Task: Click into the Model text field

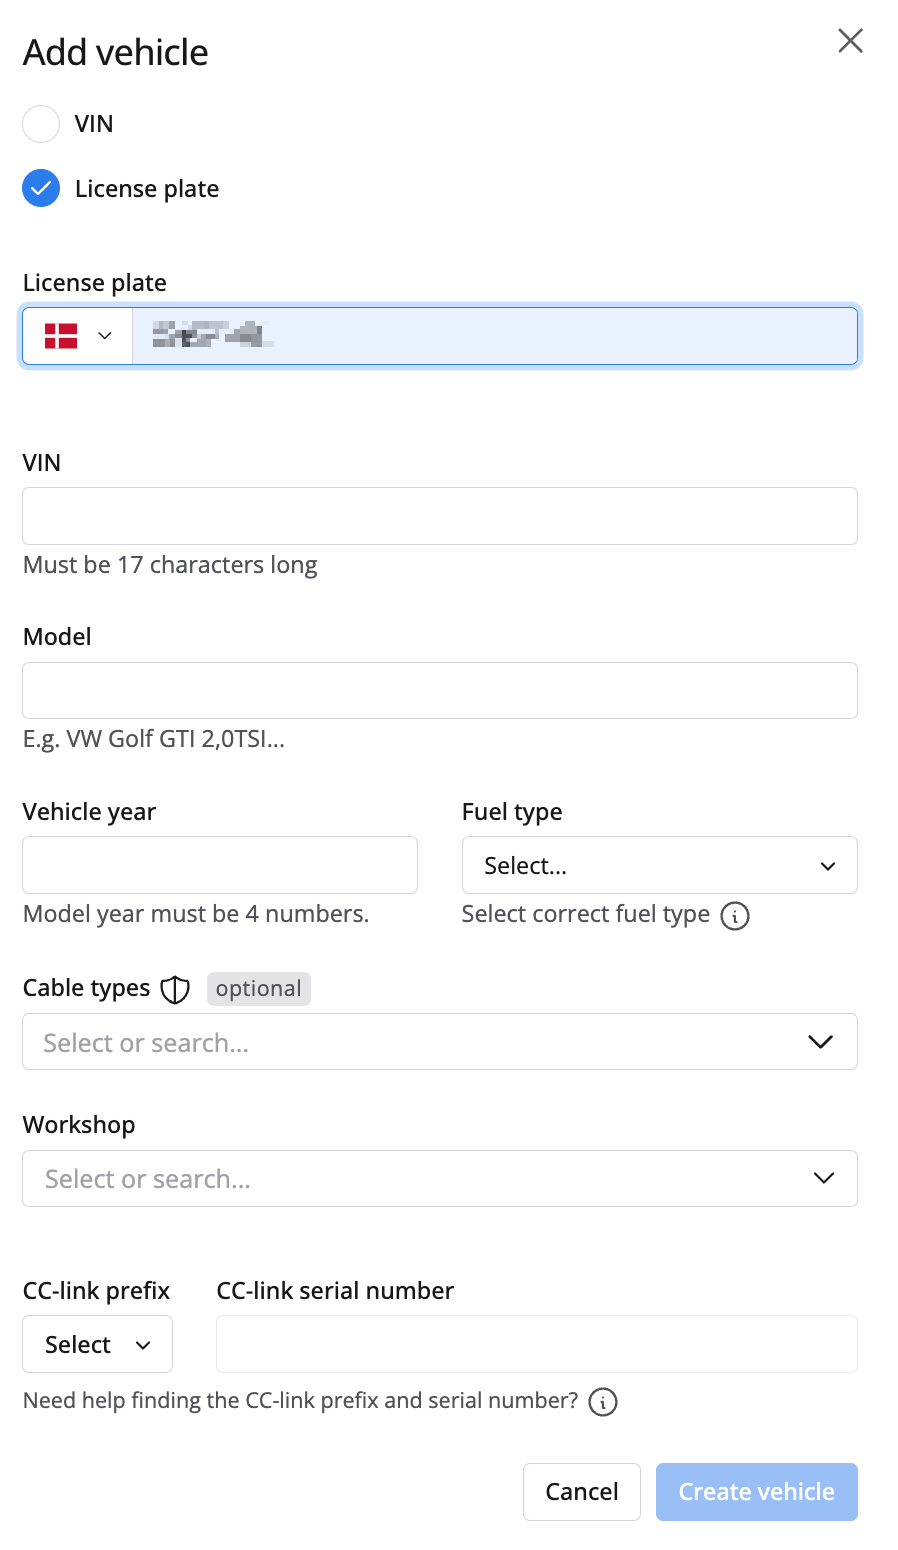Action: click(x=439, y=690)
